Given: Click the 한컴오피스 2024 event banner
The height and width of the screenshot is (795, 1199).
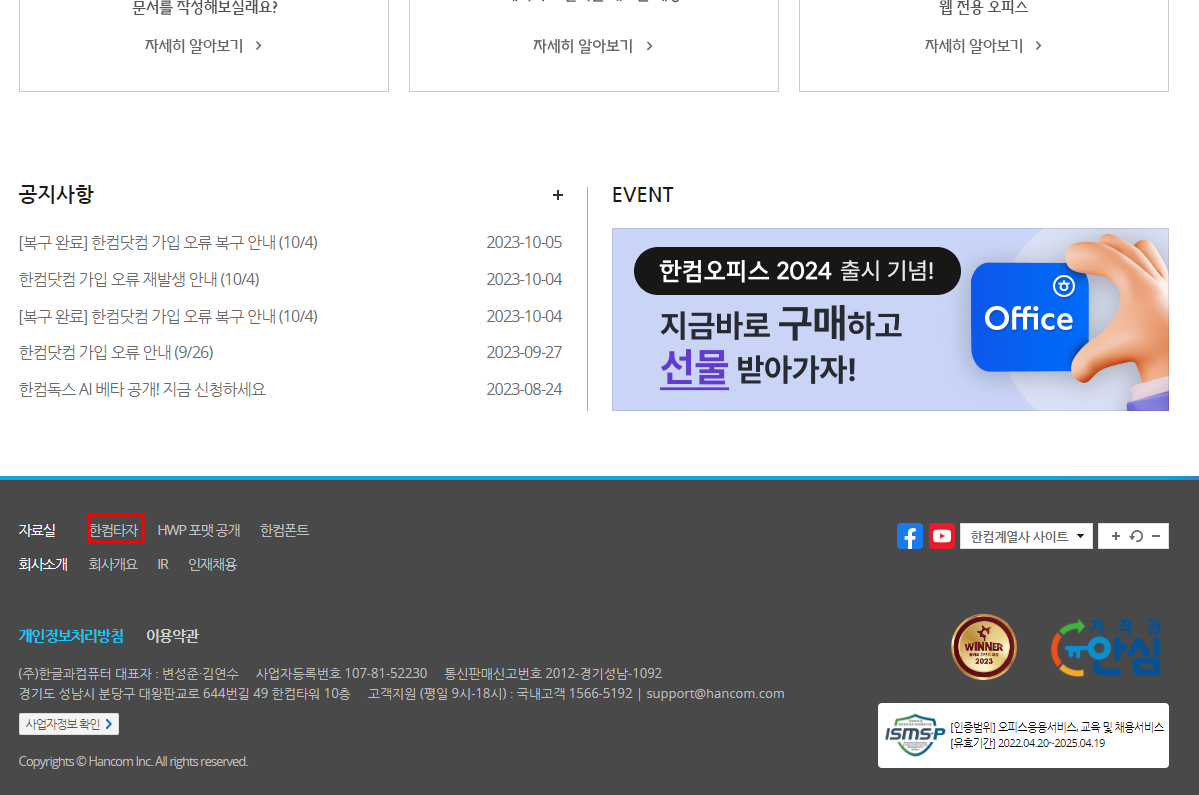Looking at the screenshot, I should [890, 320].
